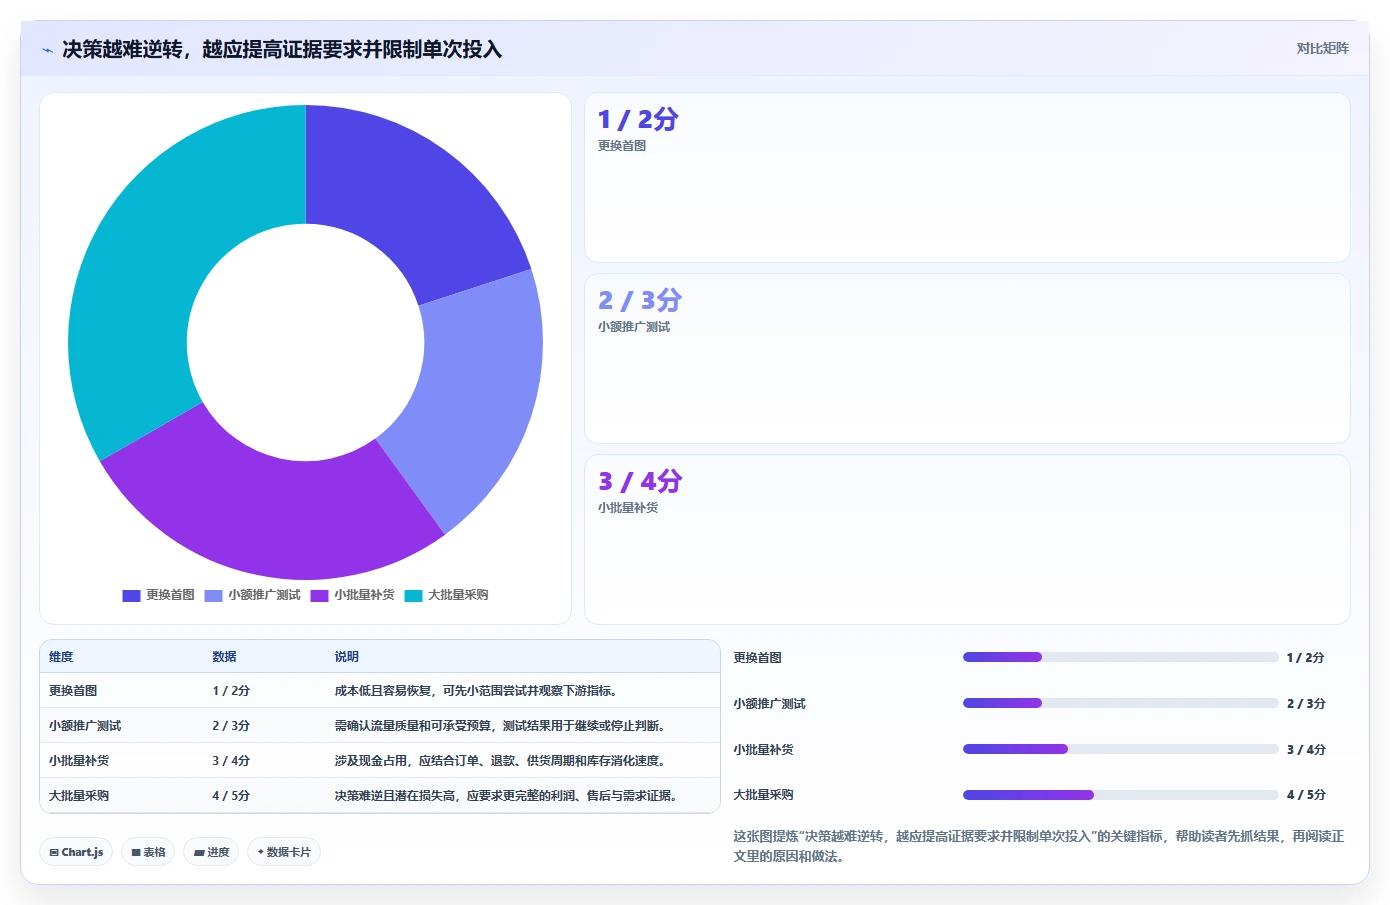Toggle the 更换首图 legend item under the chart
This screenshot has height=905, width=1390.
click(x=158, y=595)
